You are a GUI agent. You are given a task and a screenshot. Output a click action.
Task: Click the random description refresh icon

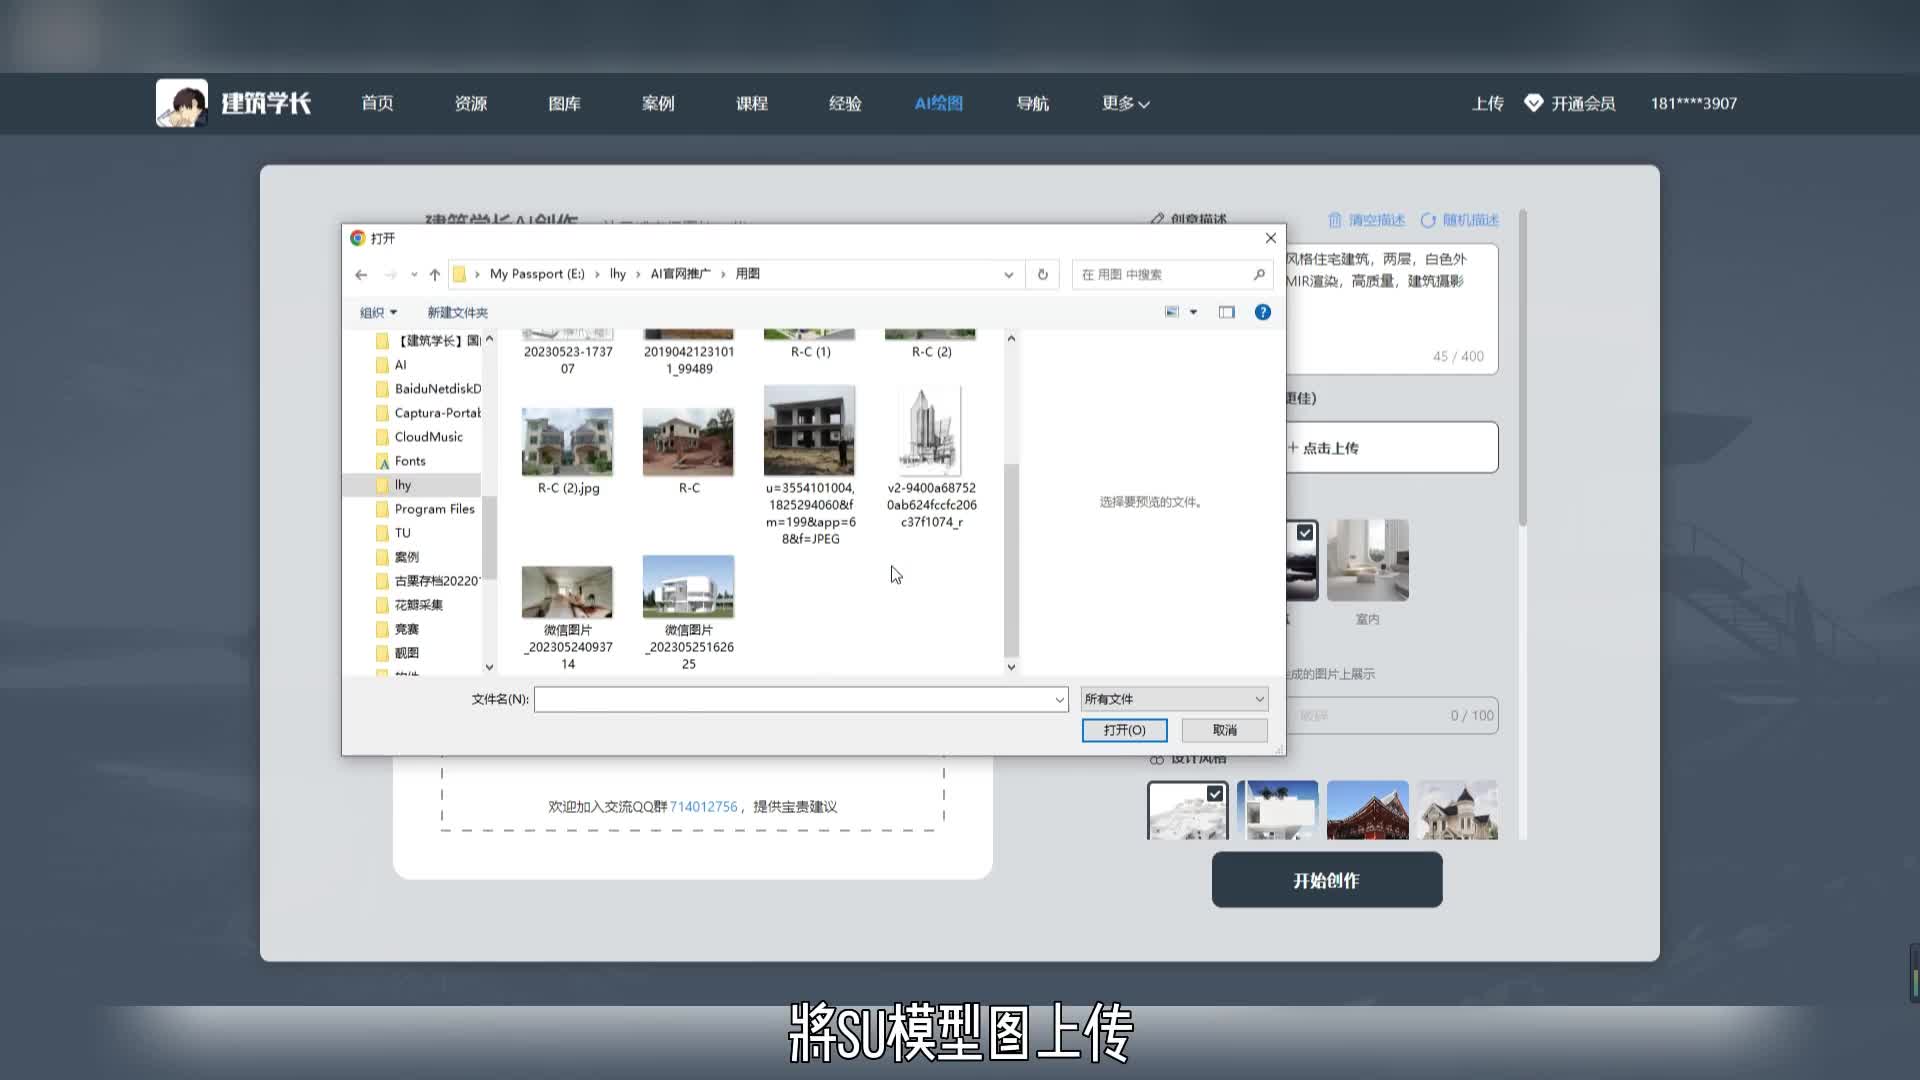click(x=1428, y=220)
